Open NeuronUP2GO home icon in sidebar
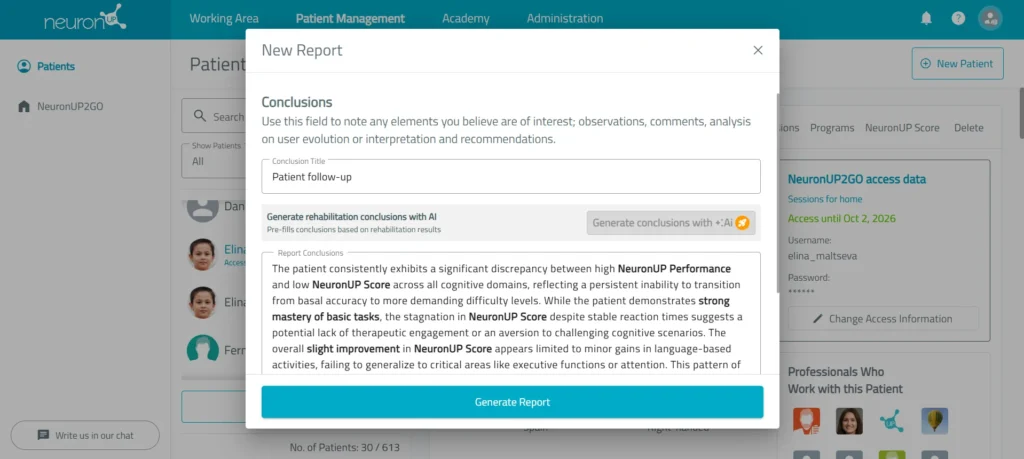1024x459 pixels. point(24,106)
